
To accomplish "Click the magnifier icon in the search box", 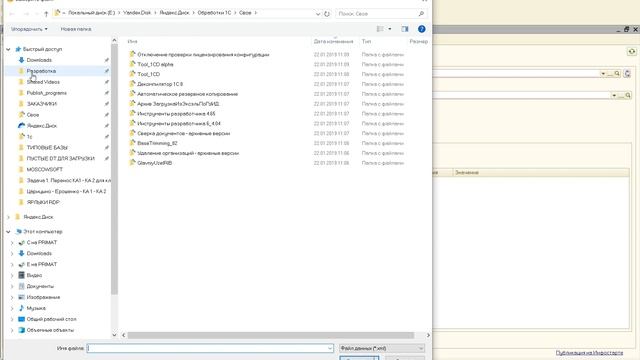I will pyautogui.click(x=421, y=14).
